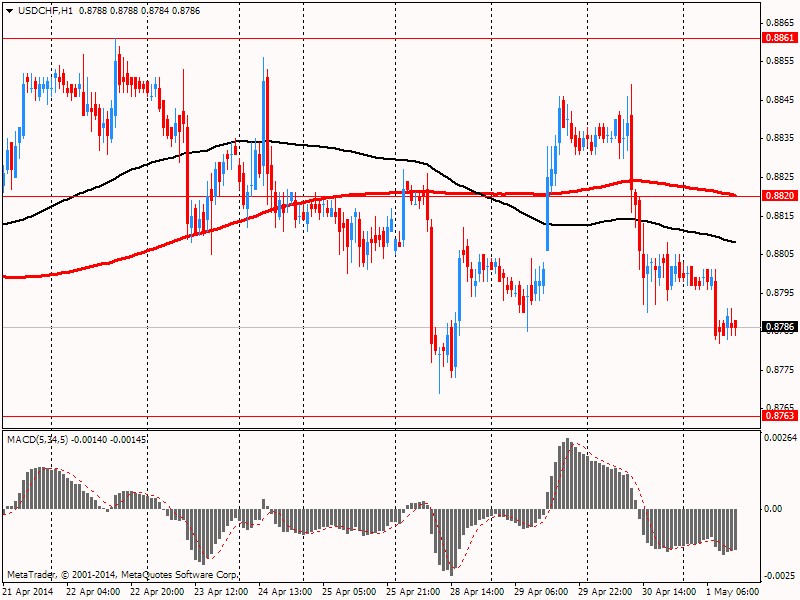Click the 30 Apr 14:00 time label
800x600 pixels.
coord(669,592)
